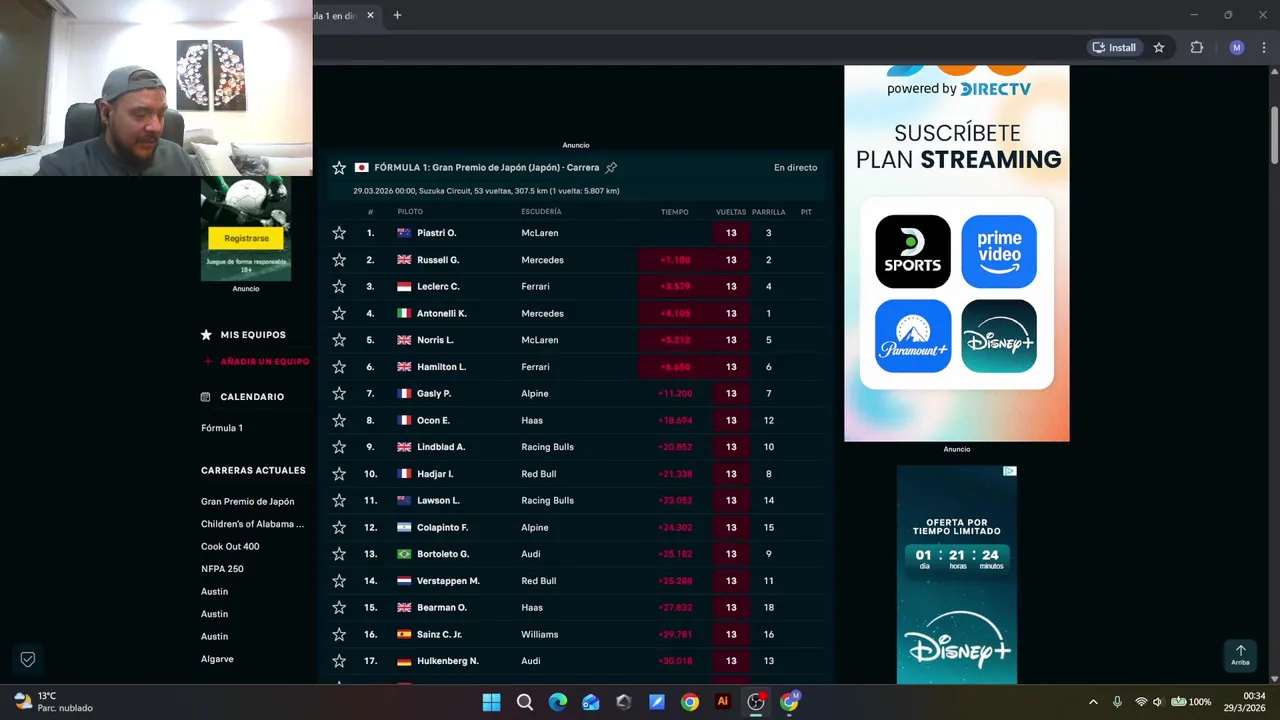The height and width of the screenshot is (720, 1280).
Task: Star Hadjar I. row
Action: tap(339, 474)
